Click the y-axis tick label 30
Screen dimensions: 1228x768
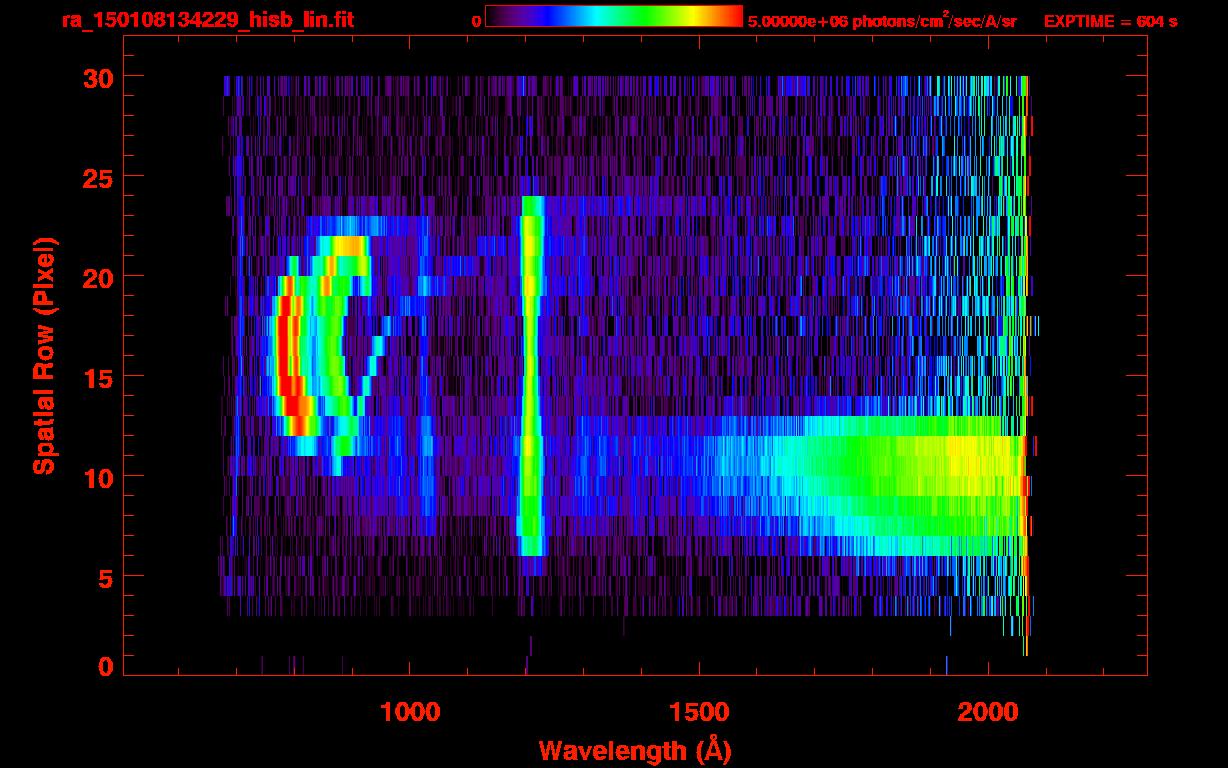(x=98, y=77)
